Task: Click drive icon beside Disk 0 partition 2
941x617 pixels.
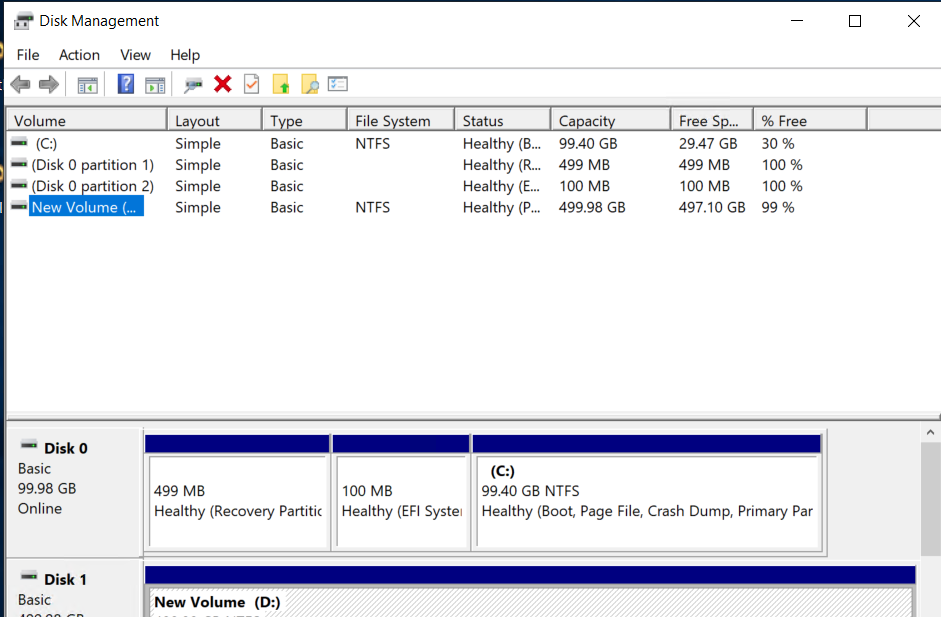Action: pyautogui.click(x=19, y=185)
